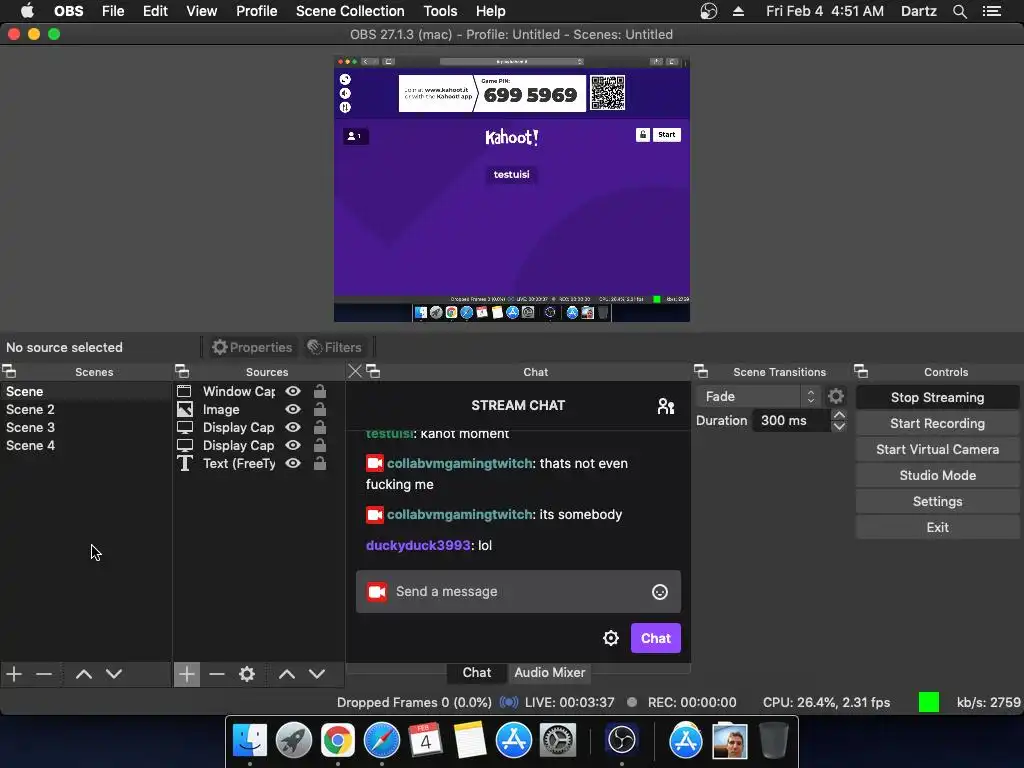Open the View menu
The width and height of the screenshot is (1024, 768).
[x=201, y=11]
